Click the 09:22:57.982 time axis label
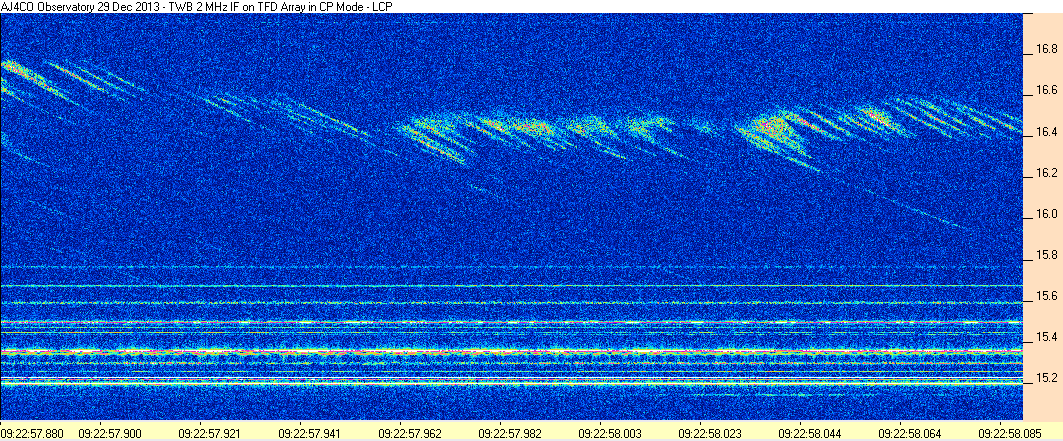Screen dimensions: 1063x441 point(510,431)
